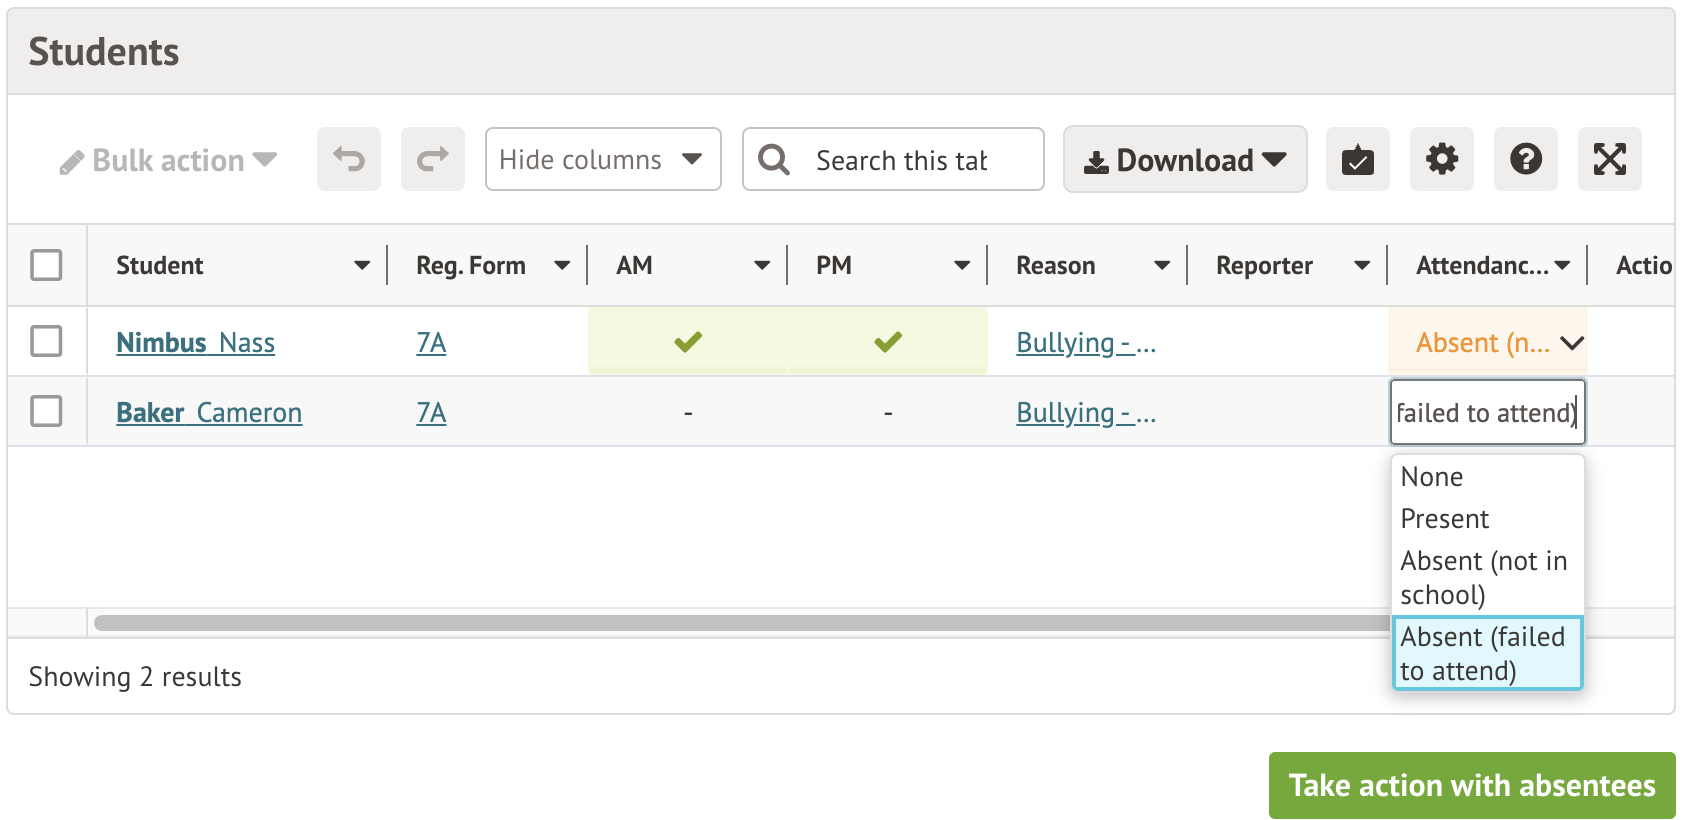Choose 'Absent (failed to attend)' option
1688x820 pixels.
click(x=1486, y=653)
